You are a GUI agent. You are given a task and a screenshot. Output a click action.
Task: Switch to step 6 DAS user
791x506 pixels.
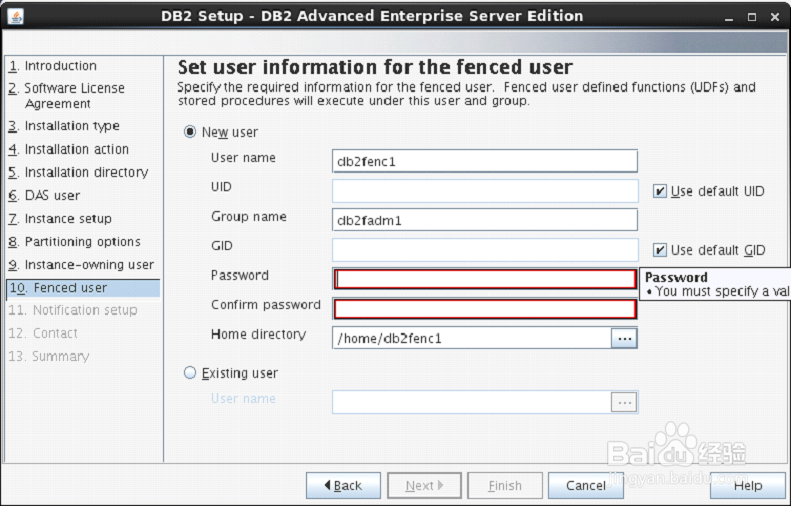44,196
